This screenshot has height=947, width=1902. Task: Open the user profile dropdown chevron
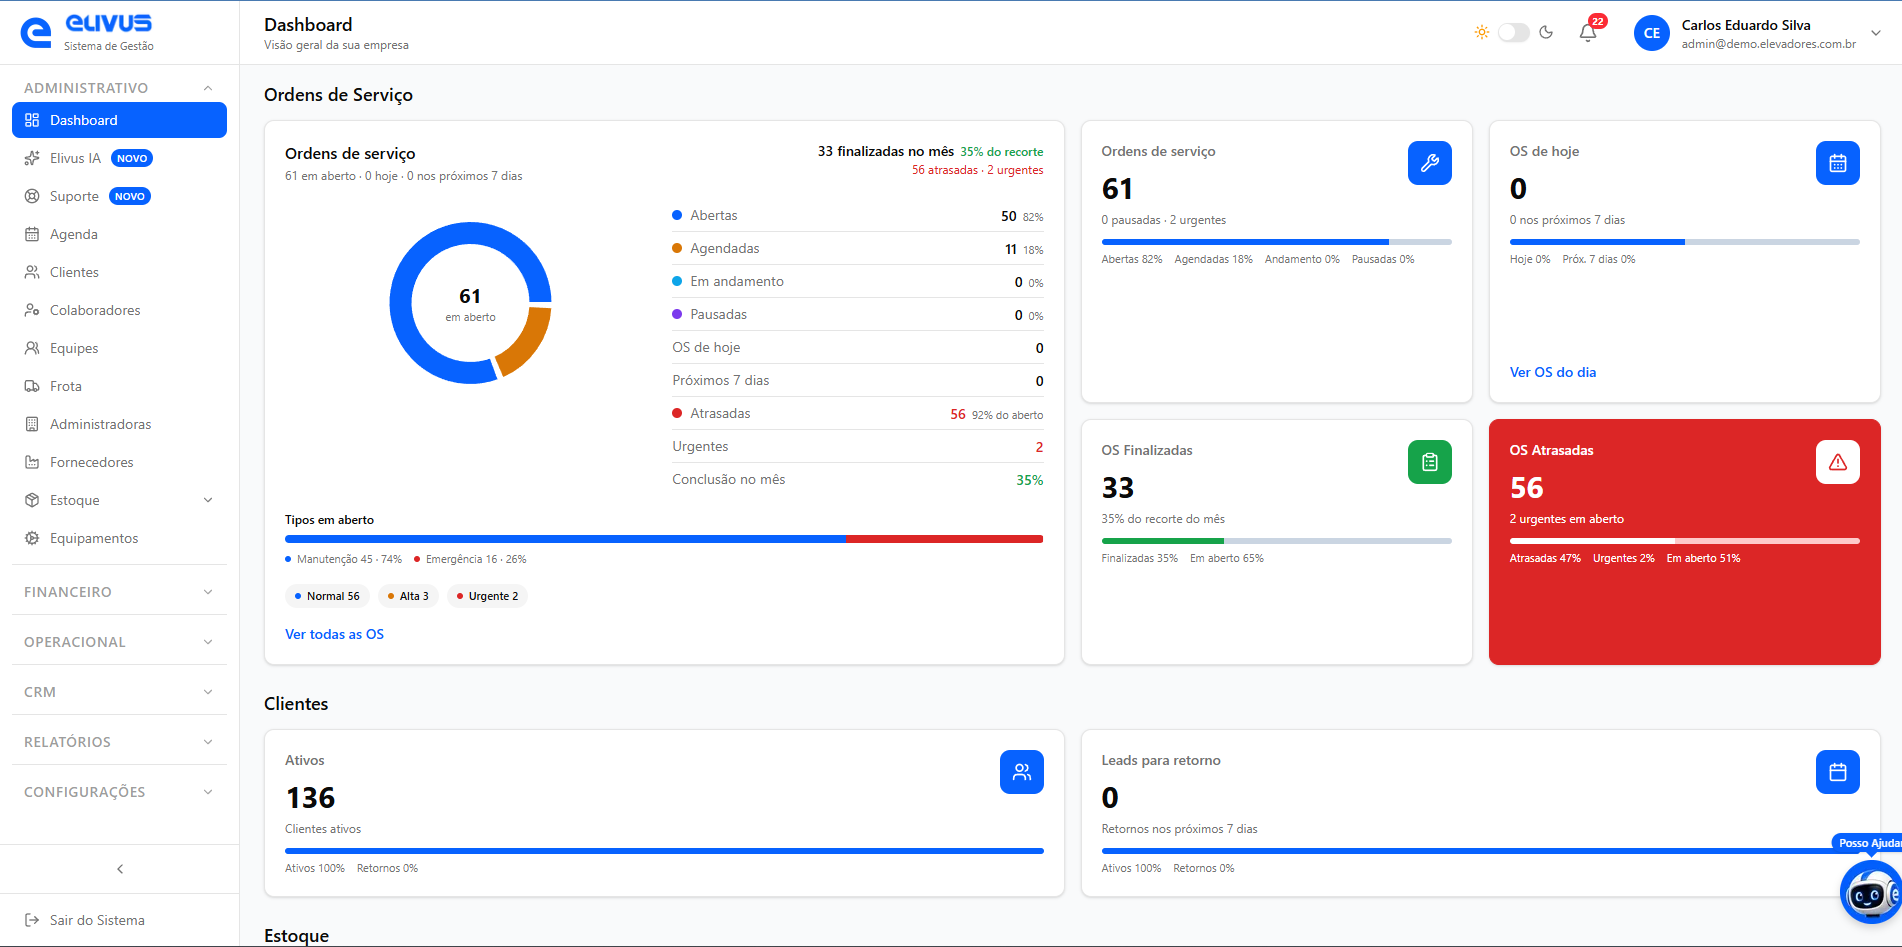point(1876,33)
